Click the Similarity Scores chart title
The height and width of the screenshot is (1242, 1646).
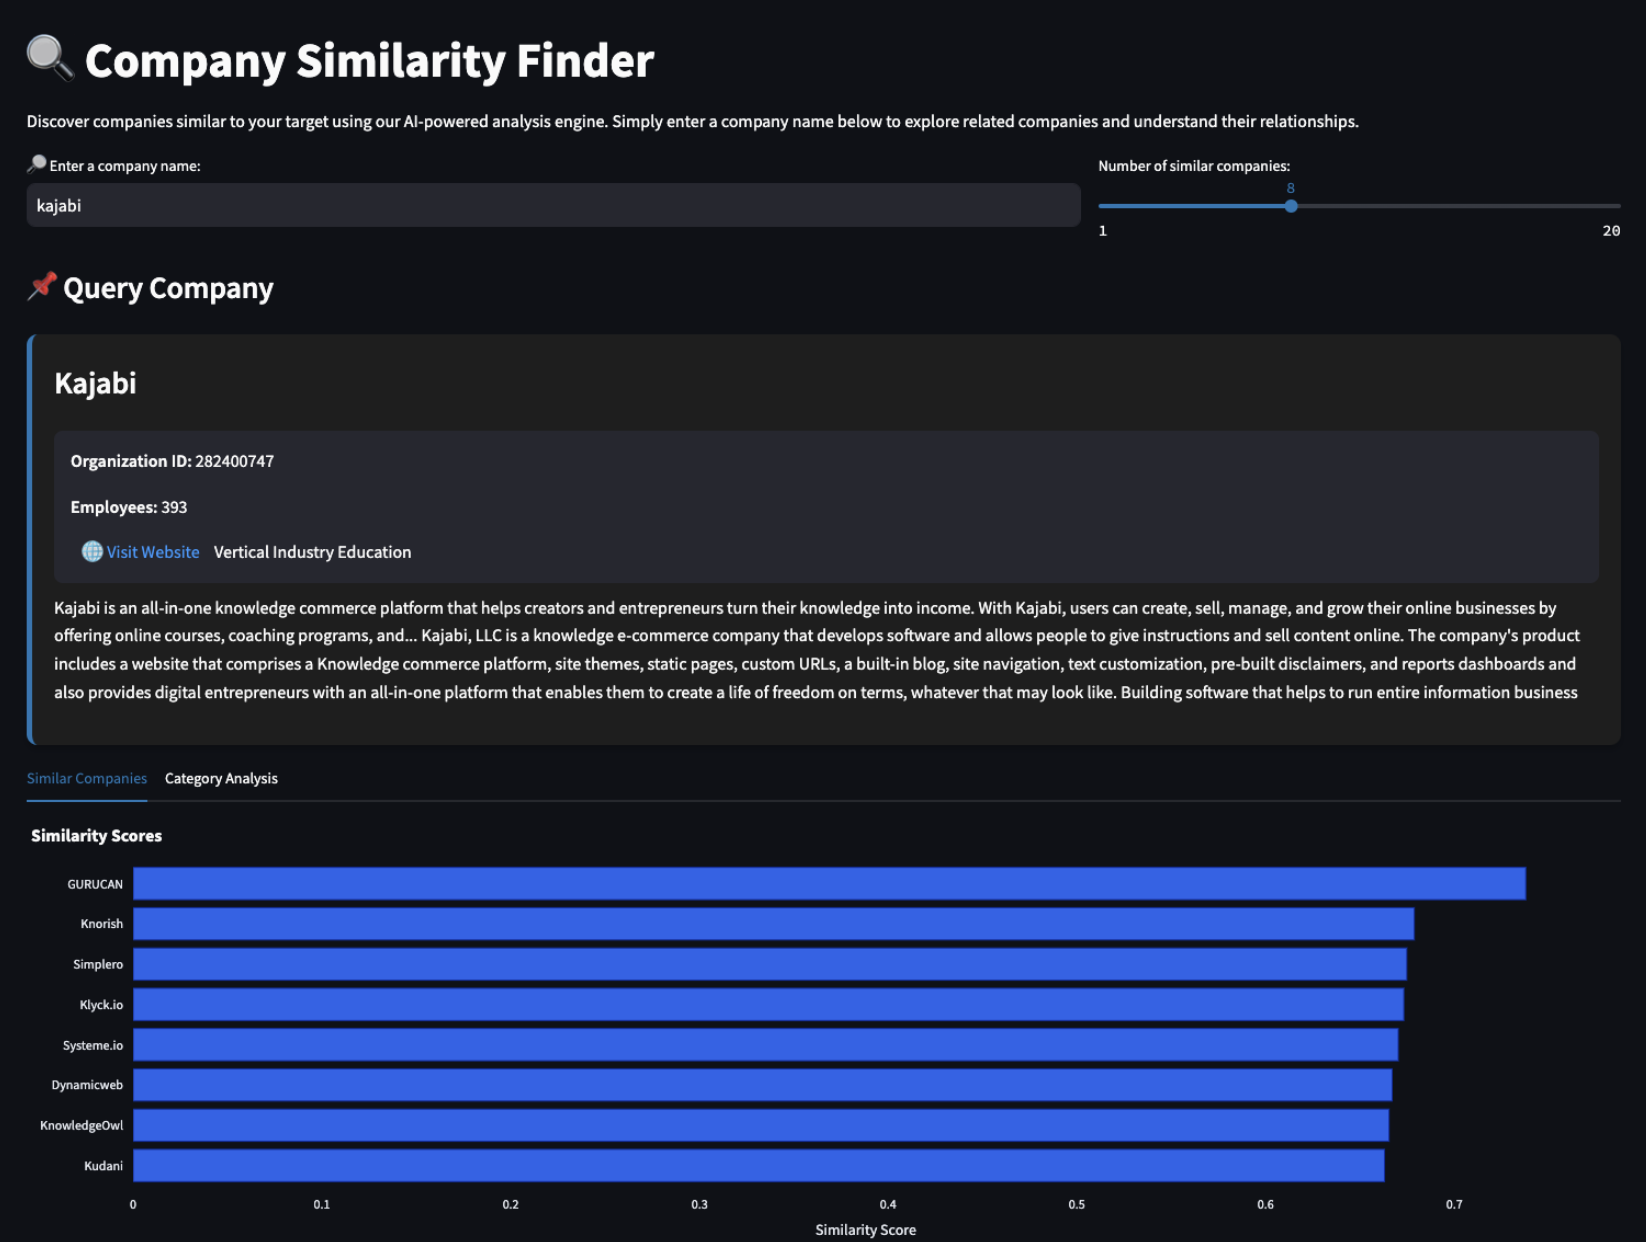point(96,835)
